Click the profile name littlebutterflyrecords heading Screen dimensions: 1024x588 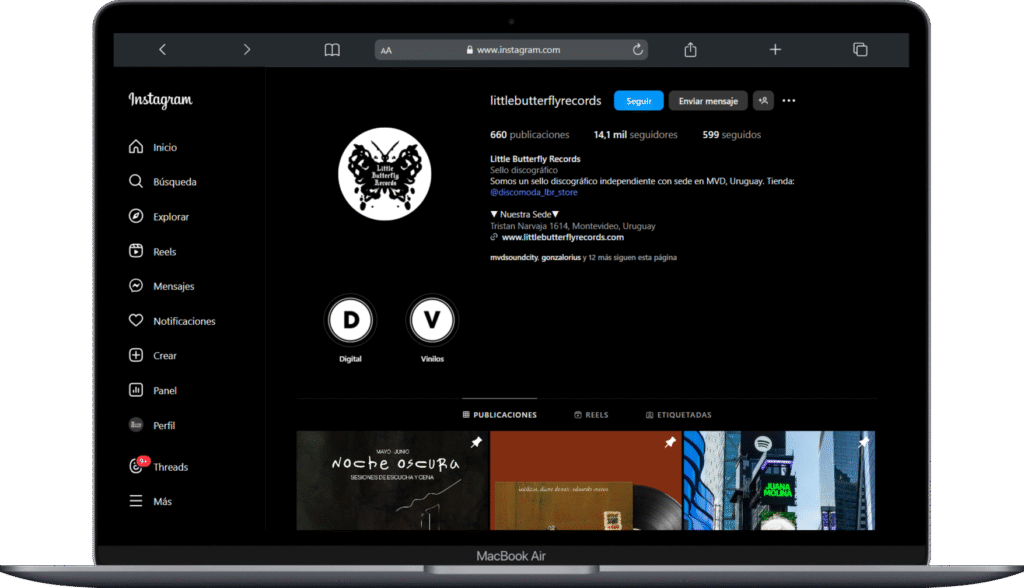click(x=545, y=101)
